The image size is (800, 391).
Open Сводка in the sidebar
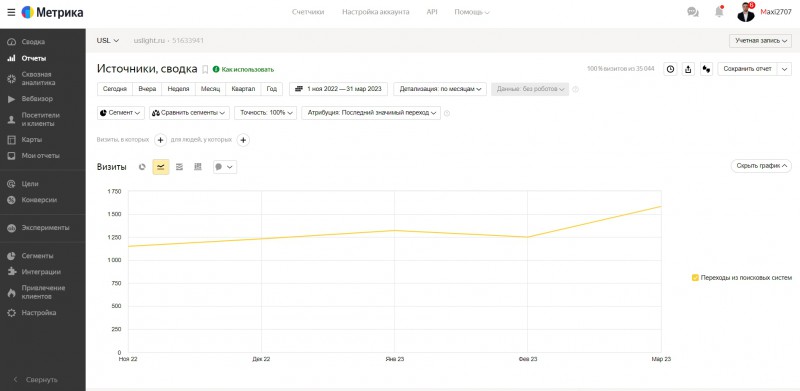pyautogui.click(x=33, y=42)
